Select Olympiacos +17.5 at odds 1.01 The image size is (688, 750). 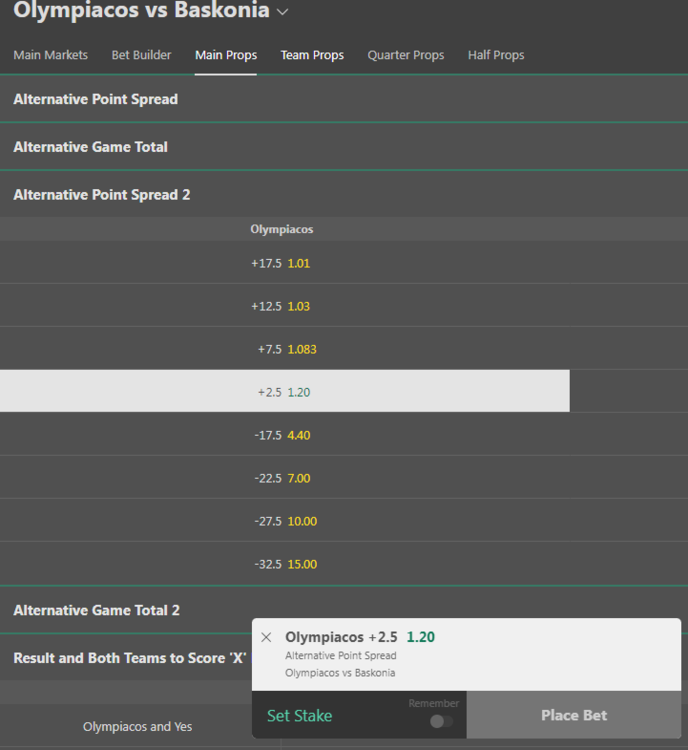[285, 262]
